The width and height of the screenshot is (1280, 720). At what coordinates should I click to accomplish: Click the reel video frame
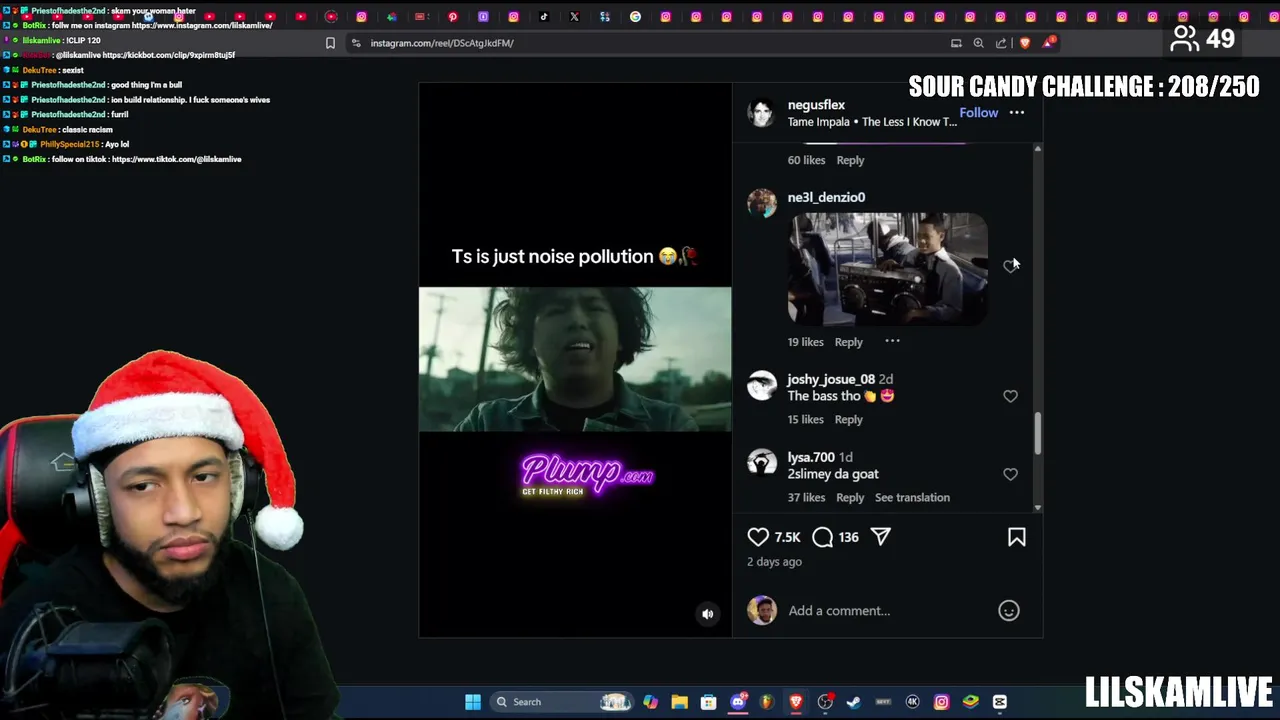point(575,359)
